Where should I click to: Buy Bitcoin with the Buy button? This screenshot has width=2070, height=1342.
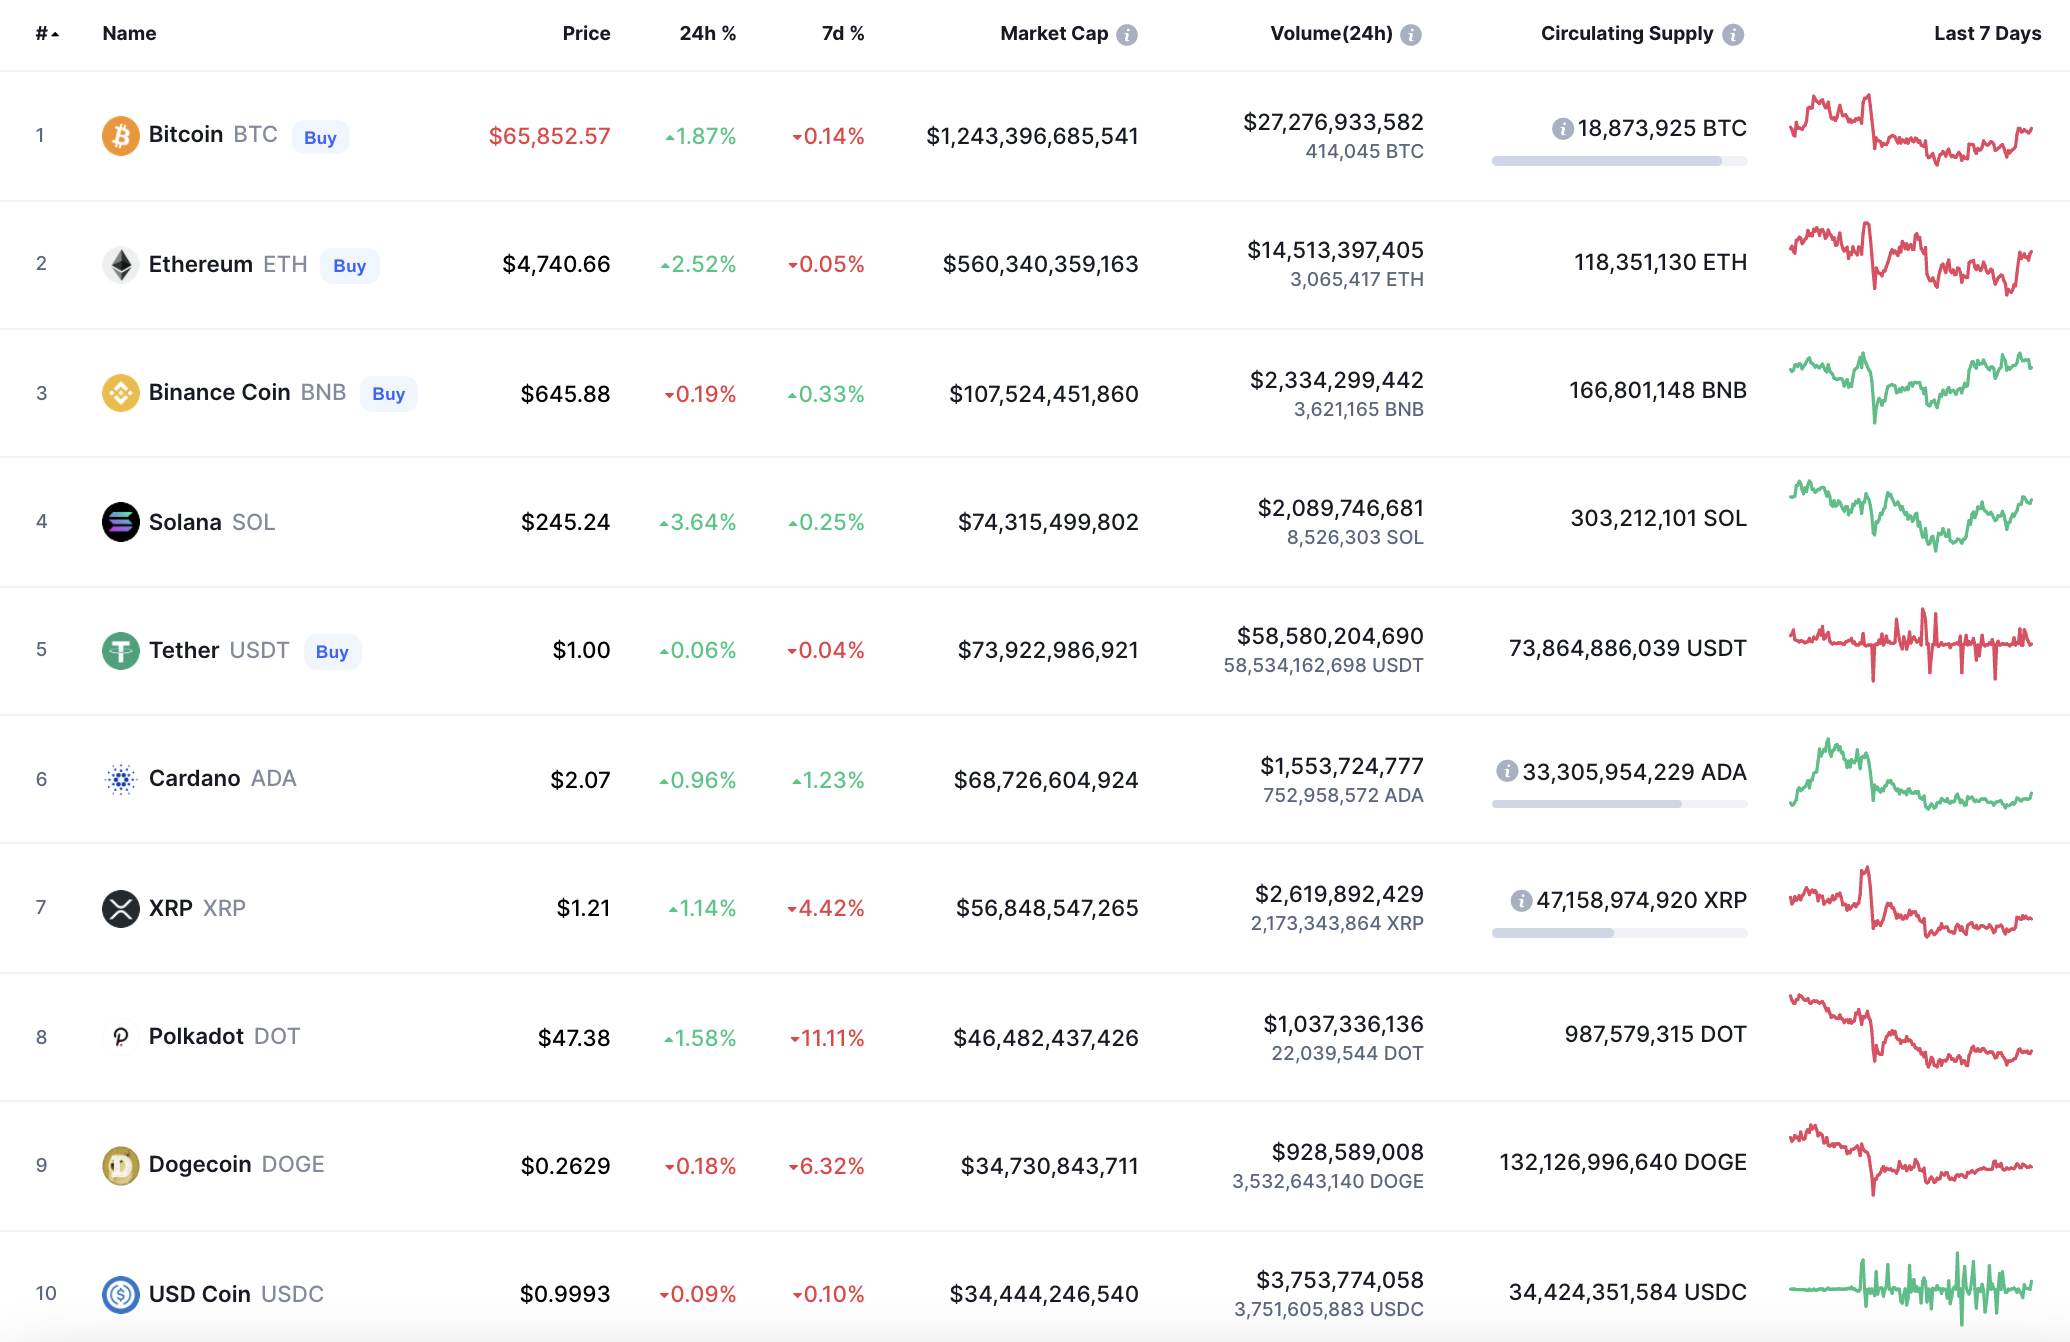(x=320, y=137)
